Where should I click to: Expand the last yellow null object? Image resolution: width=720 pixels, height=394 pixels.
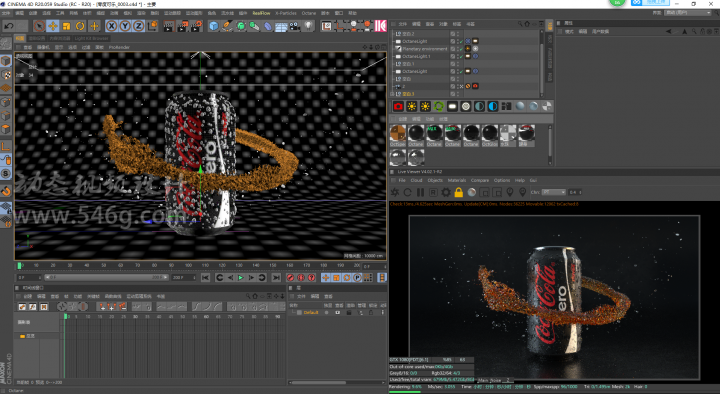[x=393, y=94]
